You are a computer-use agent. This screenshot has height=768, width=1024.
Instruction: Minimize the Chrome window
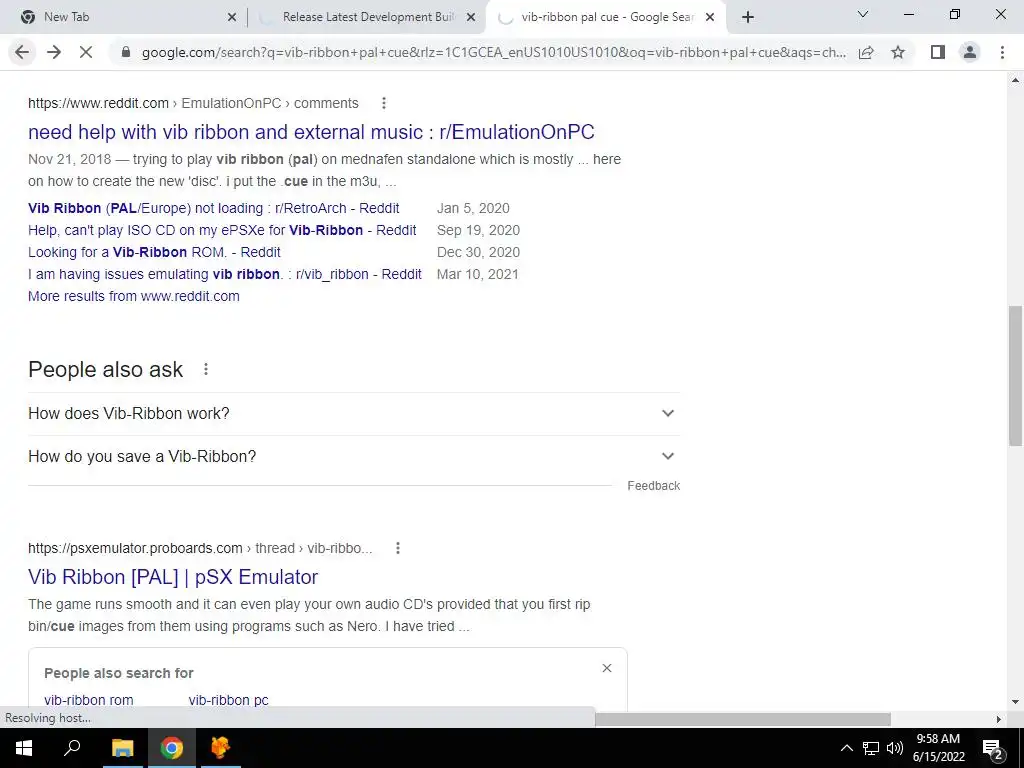pos(908,14)
